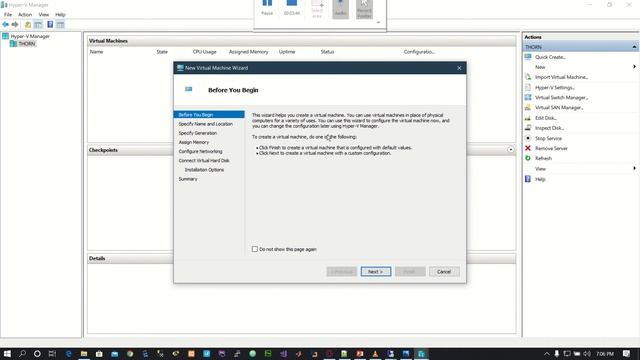Open Microsoft Edge from the taskbar
Viewport: 640px width, 360px height.
click(68, 353)
